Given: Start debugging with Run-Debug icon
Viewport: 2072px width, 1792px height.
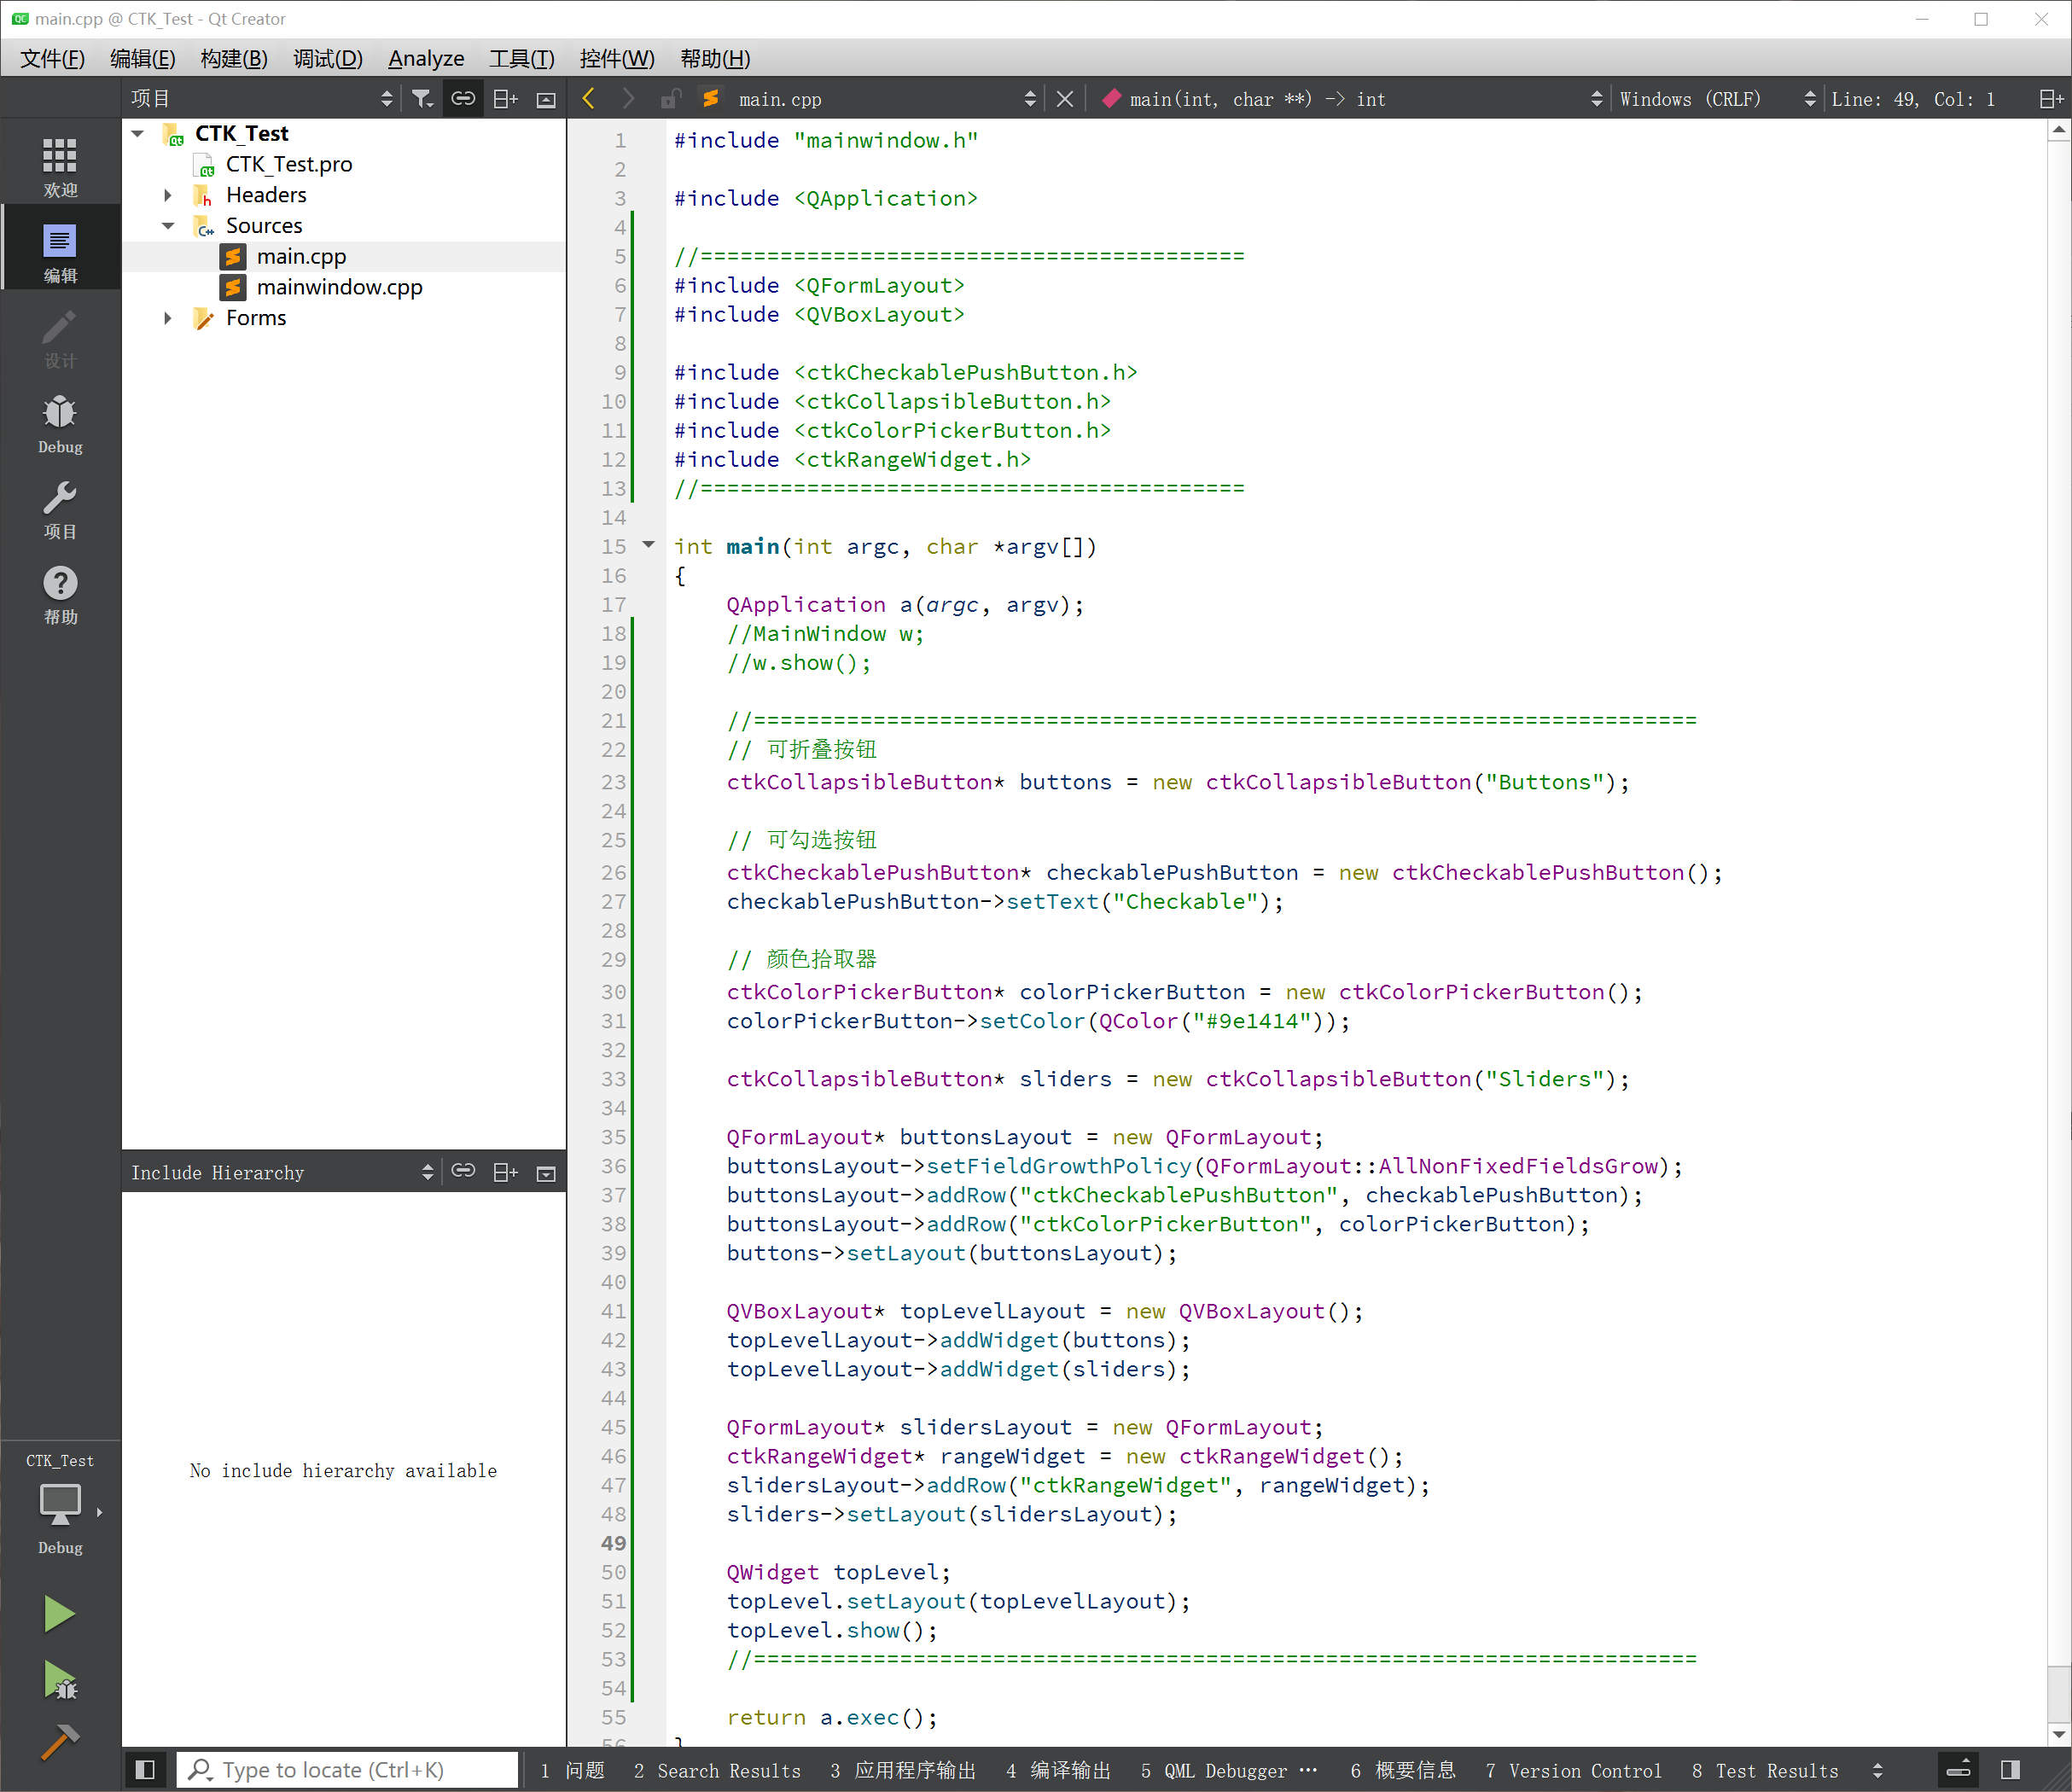Looking at the screenshot, I should [59, 1681].
